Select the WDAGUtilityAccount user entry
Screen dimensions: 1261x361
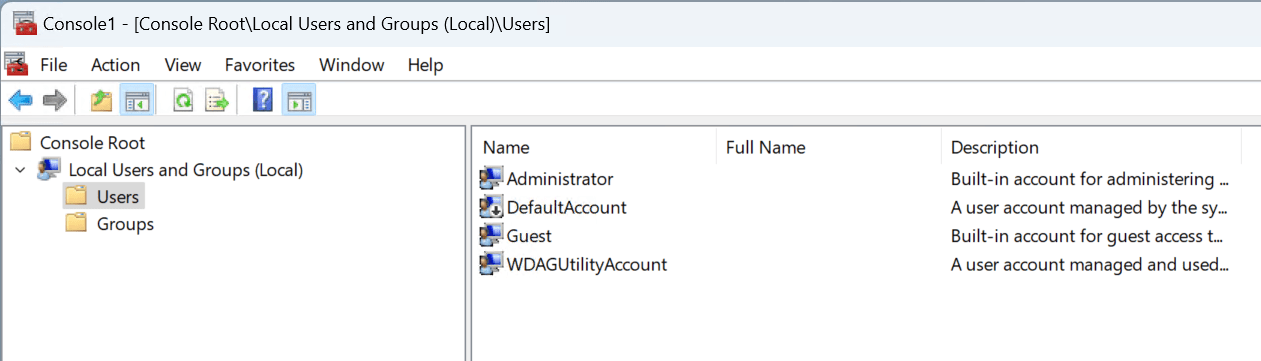tap(587, 265)
